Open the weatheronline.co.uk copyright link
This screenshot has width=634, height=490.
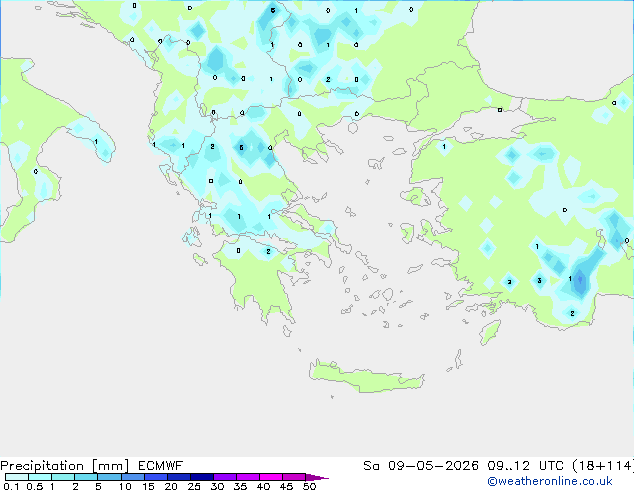[549, 481]
